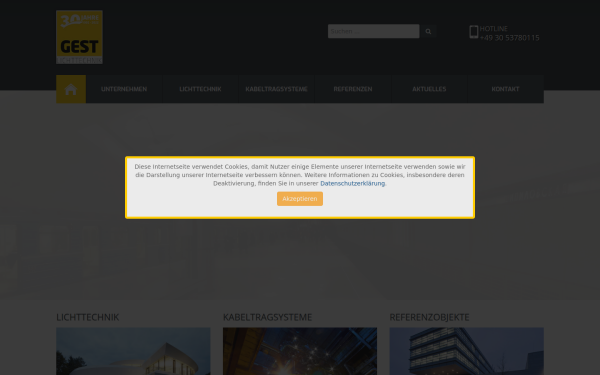
Task: Focus the Suchen search field
Action: pos(373,31)
